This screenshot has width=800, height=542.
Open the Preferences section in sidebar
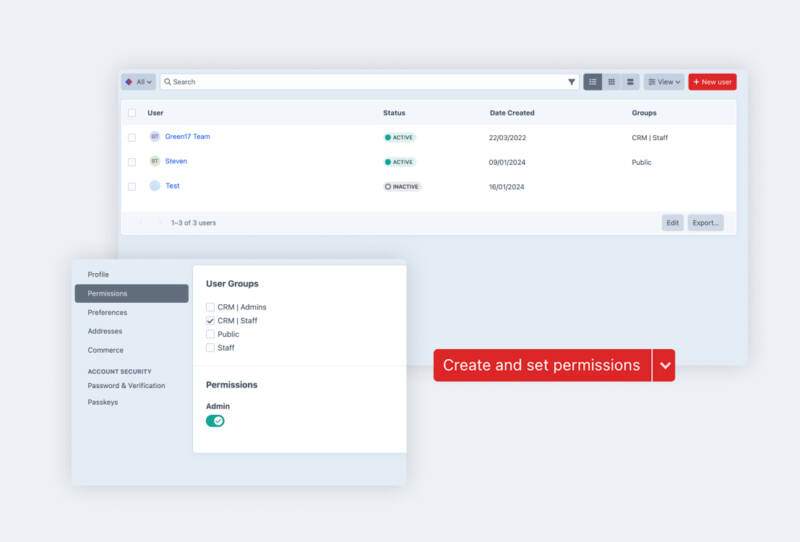click(x=107, y=312)
